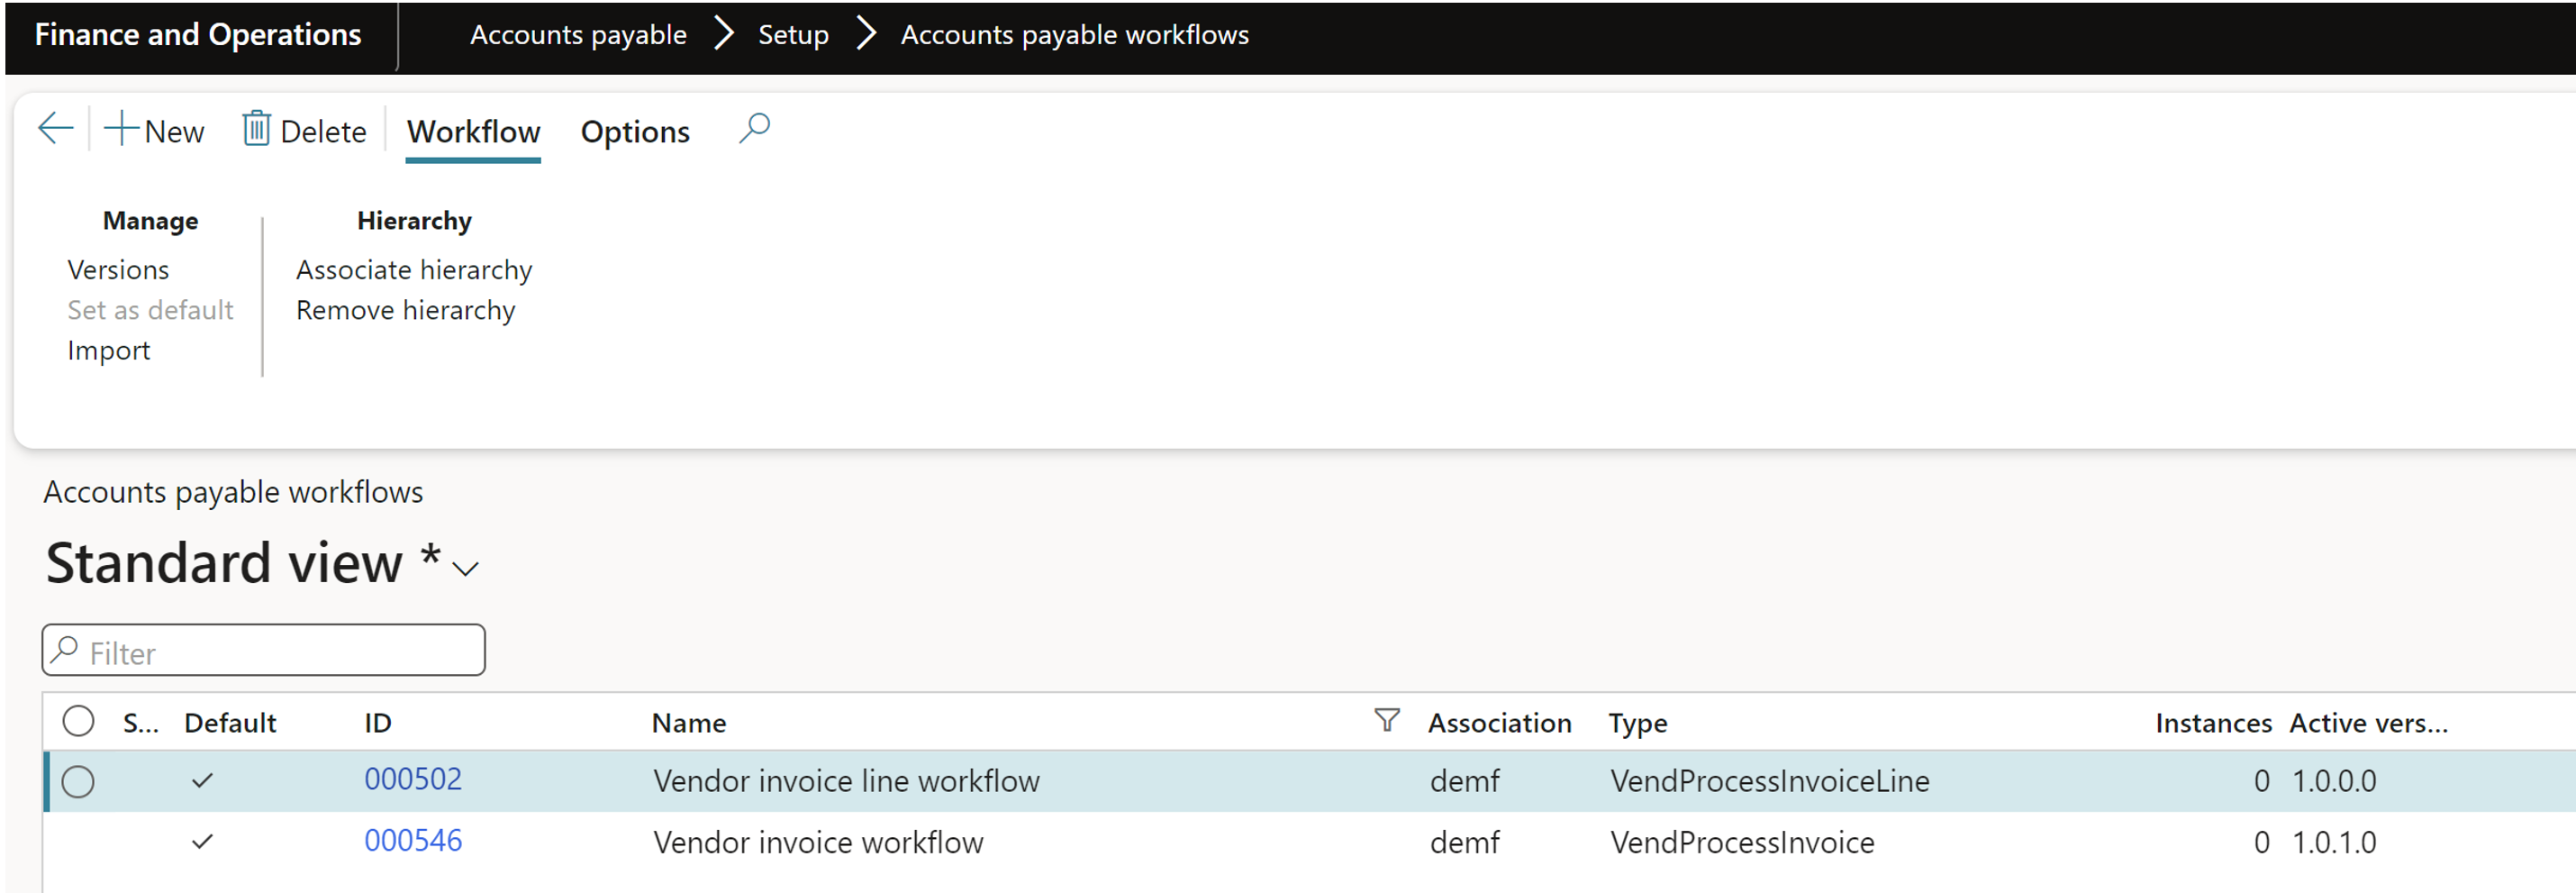Click 'VendProcessInvoiceLine' type cell
Image resolution: width=2576 pixels, height=893 pixels.
pyautogui.click(x=1769, y=781)
